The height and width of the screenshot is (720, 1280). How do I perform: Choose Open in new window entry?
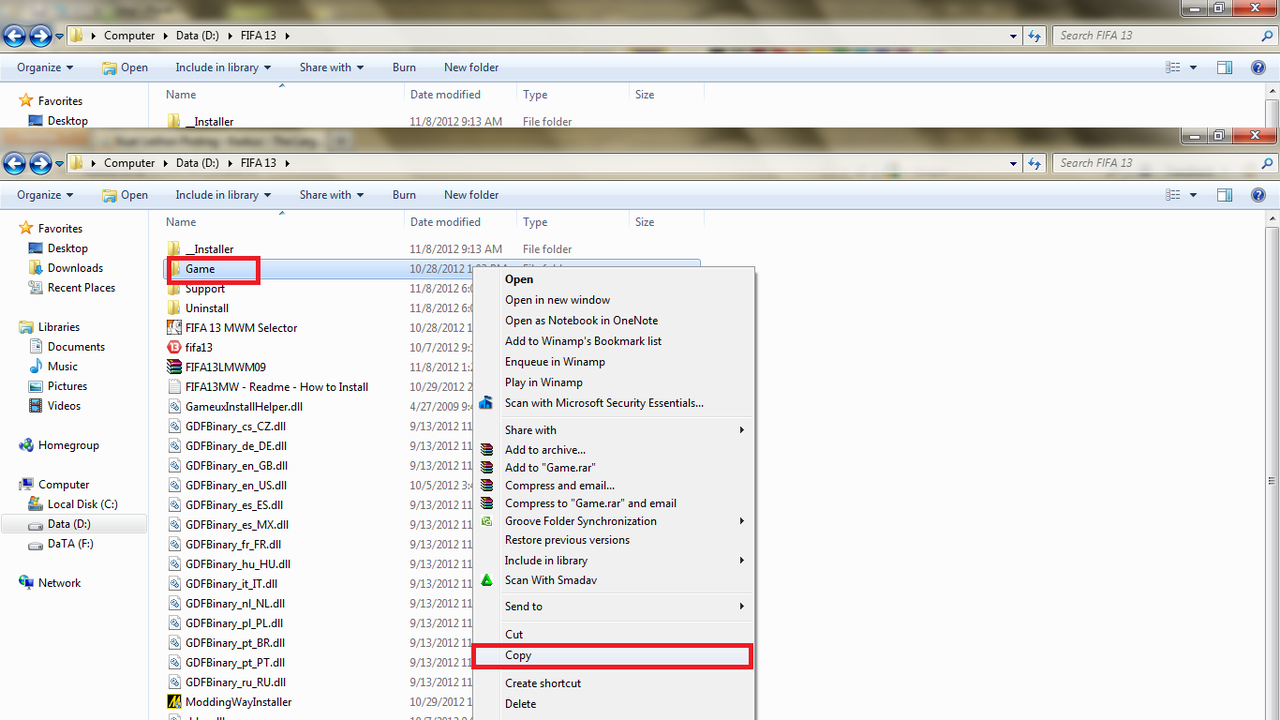[x=612, y=300]
